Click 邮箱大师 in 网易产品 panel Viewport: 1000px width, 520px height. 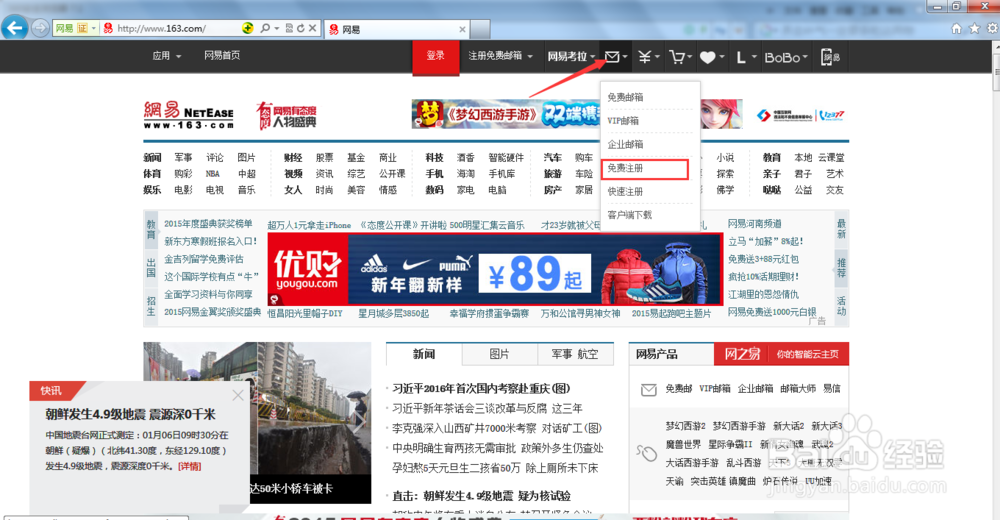(798, 389)
